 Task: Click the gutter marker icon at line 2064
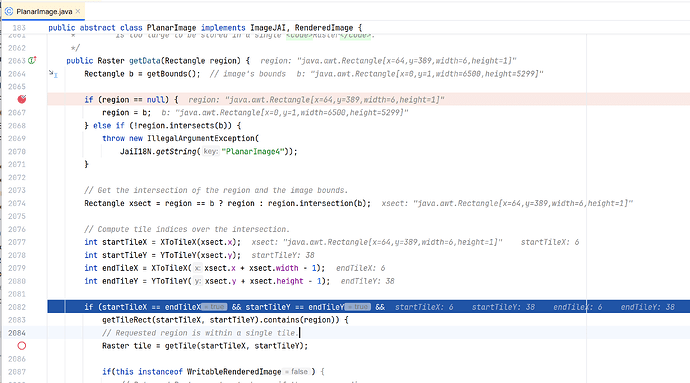coord(53,74)
